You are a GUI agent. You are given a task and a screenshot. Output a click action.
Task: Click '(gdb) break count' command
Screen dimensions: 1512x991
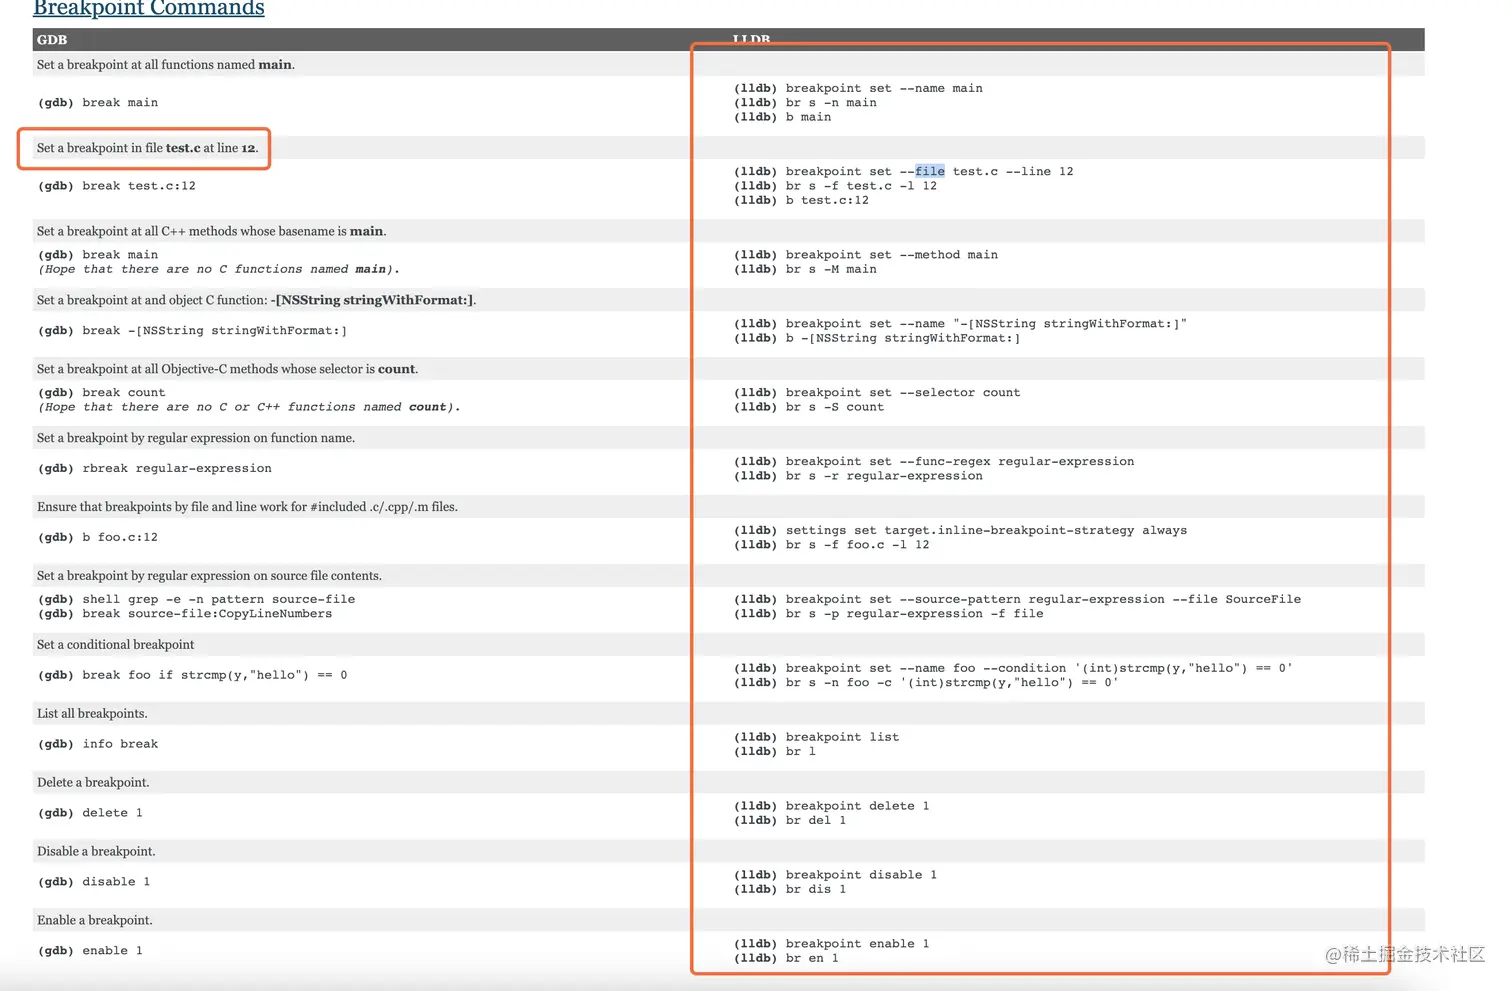click(x=102, y=393)
